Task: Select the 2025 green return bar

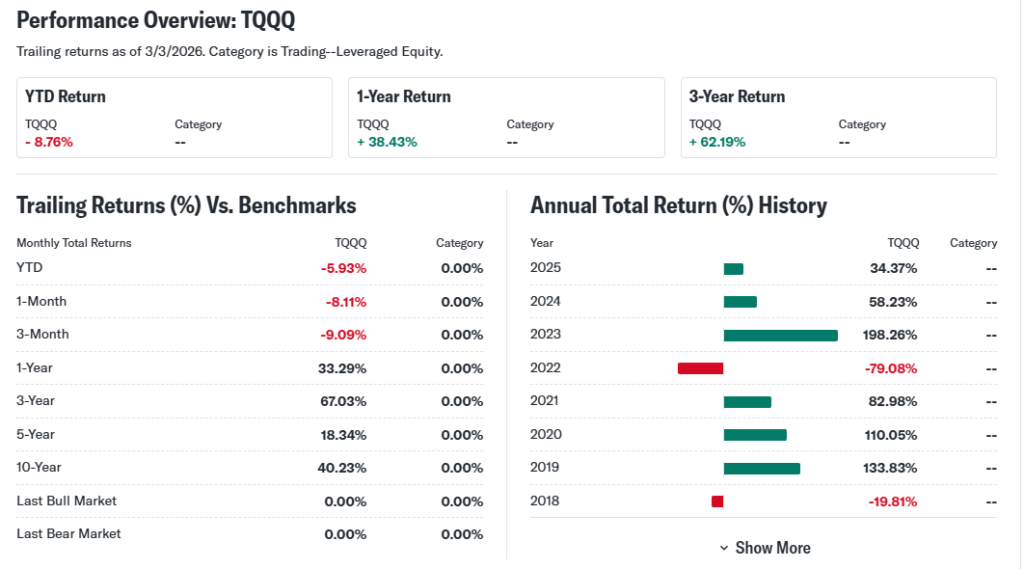Action: 733,268
